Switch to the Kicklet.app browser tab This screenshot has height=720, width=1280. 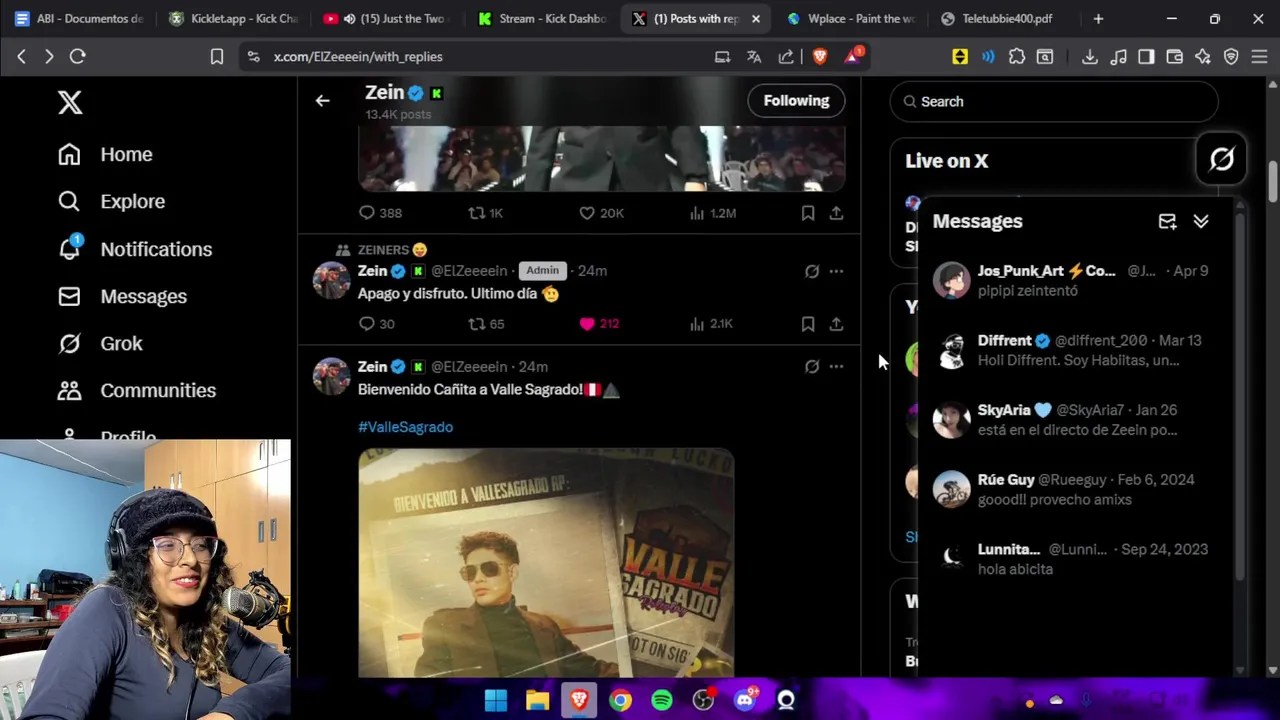[x=233, y=18]
